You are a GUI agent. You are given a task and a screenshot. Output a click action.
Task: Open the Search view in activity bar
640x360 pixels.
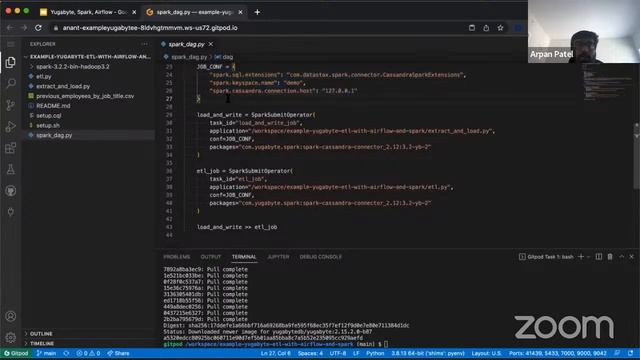(11, 83)
